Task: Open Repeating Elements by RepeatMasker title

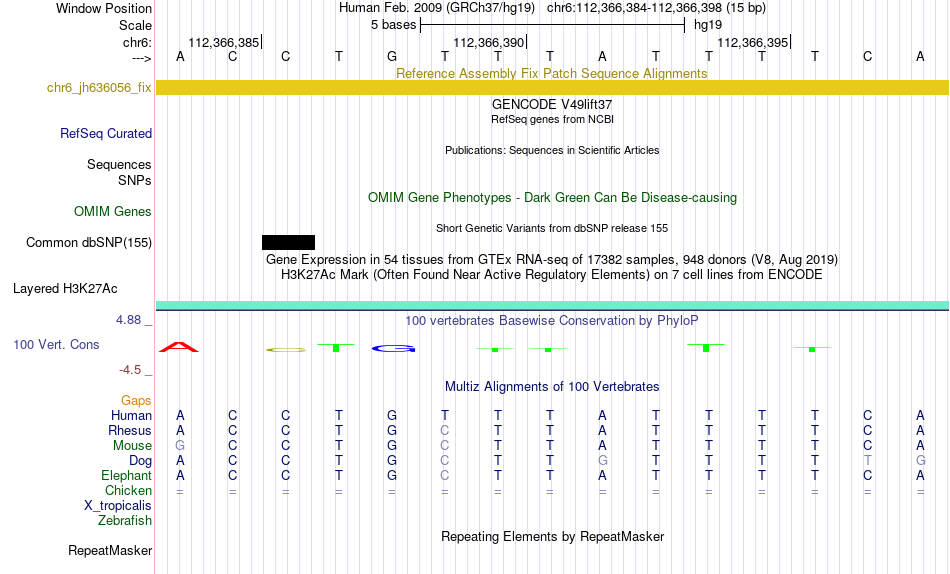Action: point(552,537)
